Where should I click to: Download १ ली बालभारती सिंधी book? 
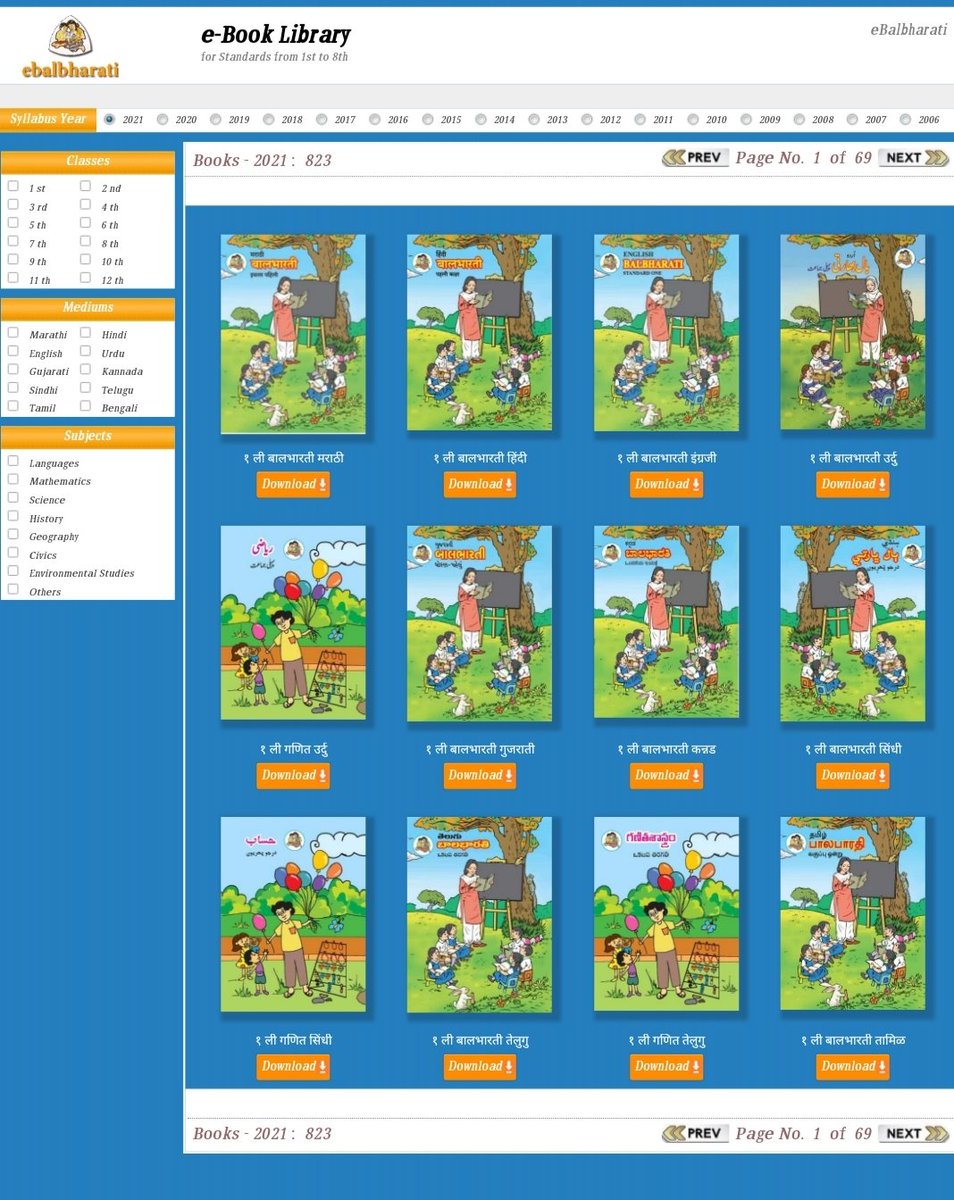coord(853,775)
